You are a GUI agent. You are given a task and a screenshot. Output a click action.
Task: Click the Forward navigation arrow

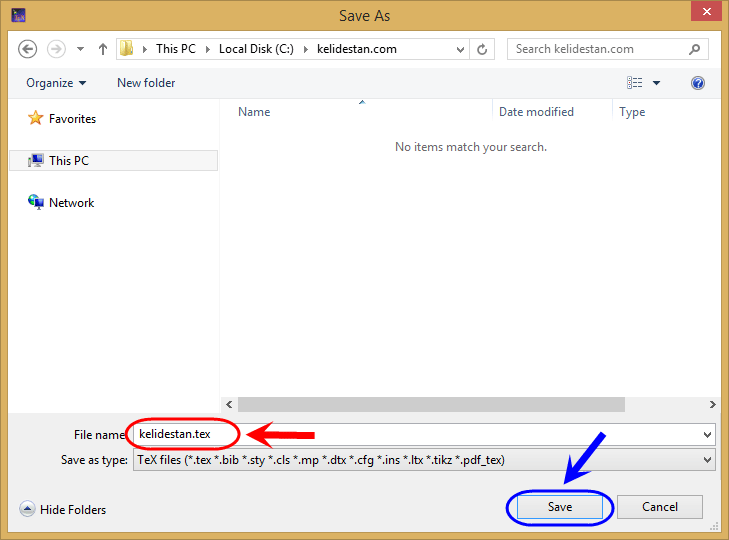(56, 49)
